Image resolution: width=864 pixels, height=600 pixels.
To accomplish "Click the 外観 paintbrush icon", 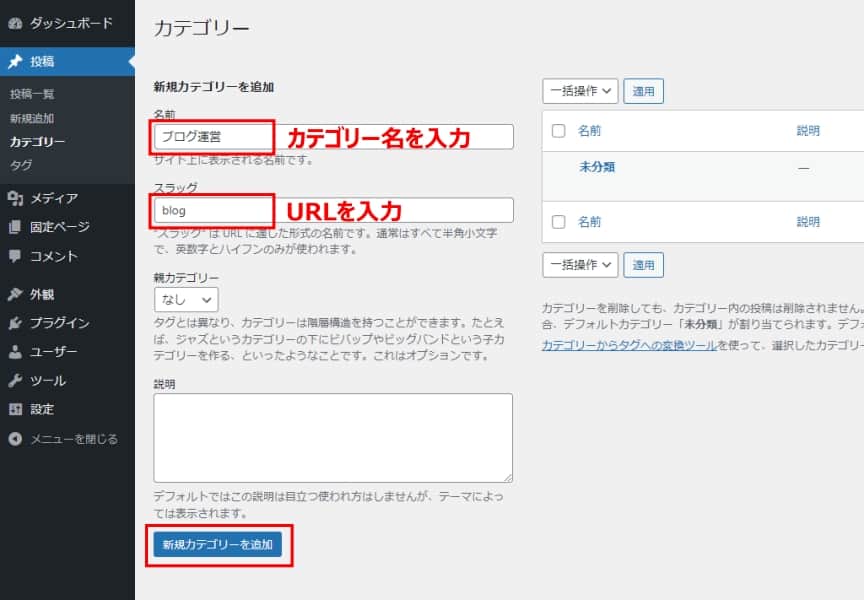I will tap(15, 295).
